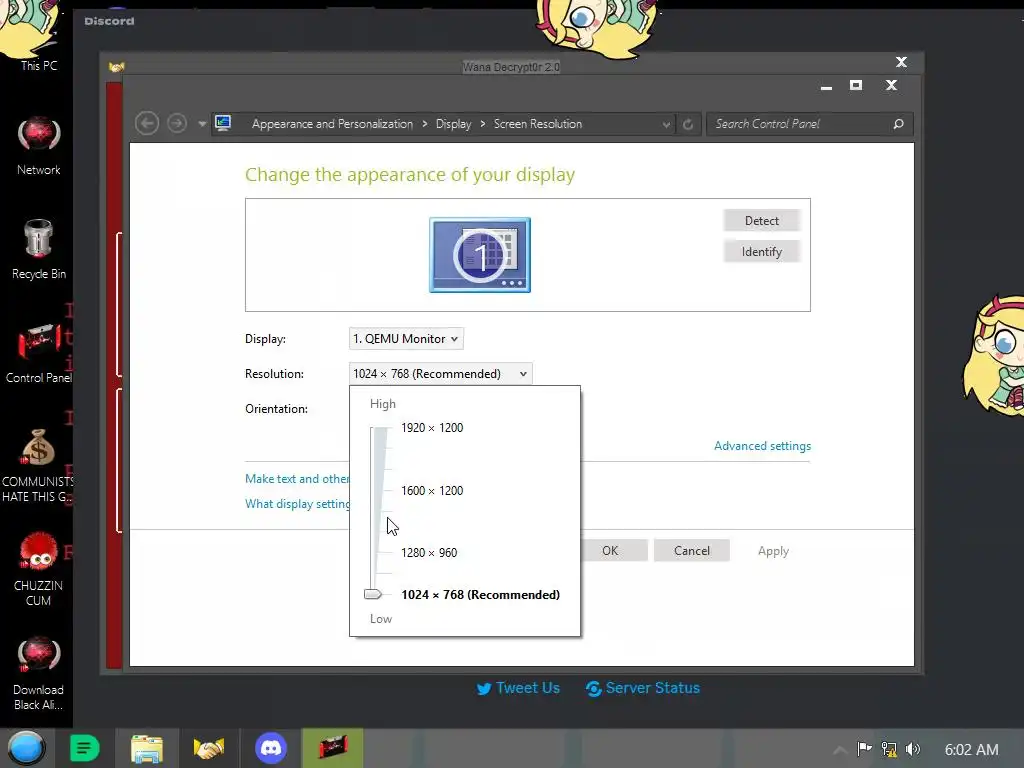The width and height of the screenshot is (1024, 768).
Task: Set resolution to 1920 × 1200
Action: click(432, 428)
